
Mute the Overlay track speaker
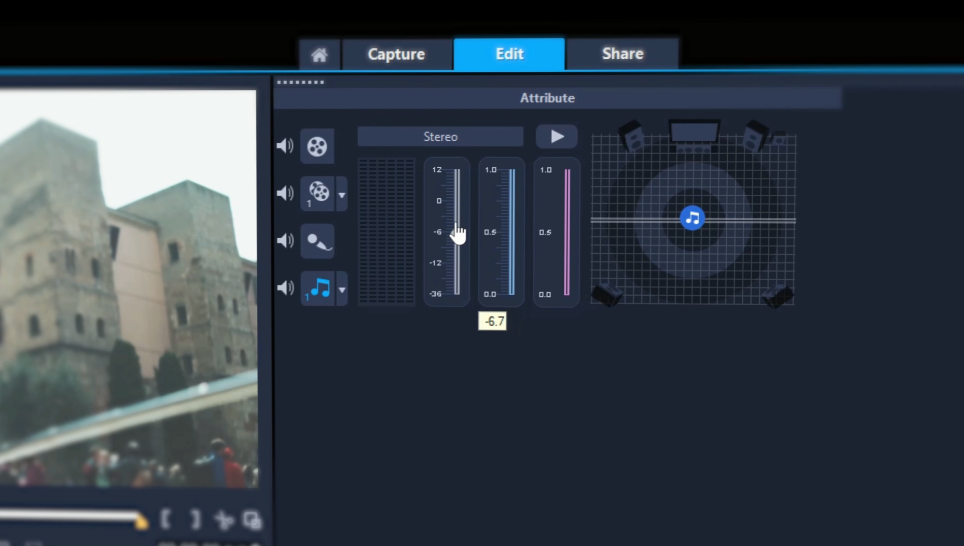coord(285,193)
